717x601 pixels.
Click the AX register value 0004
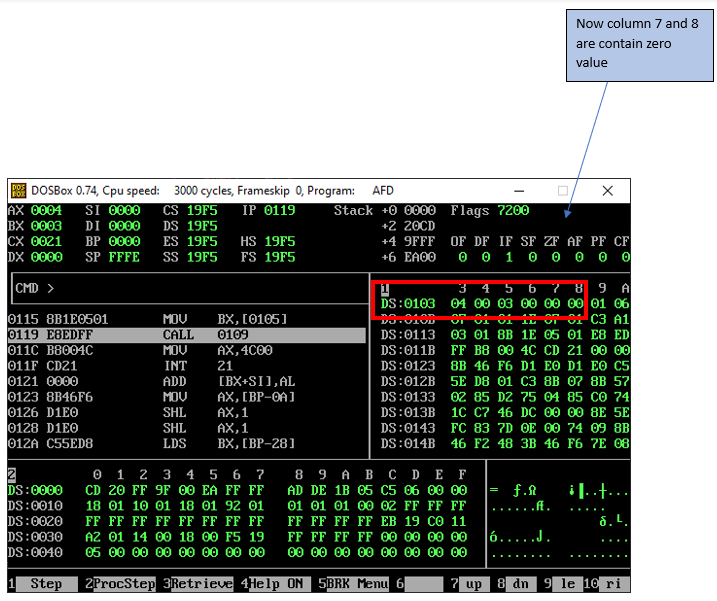click(47, 211)
